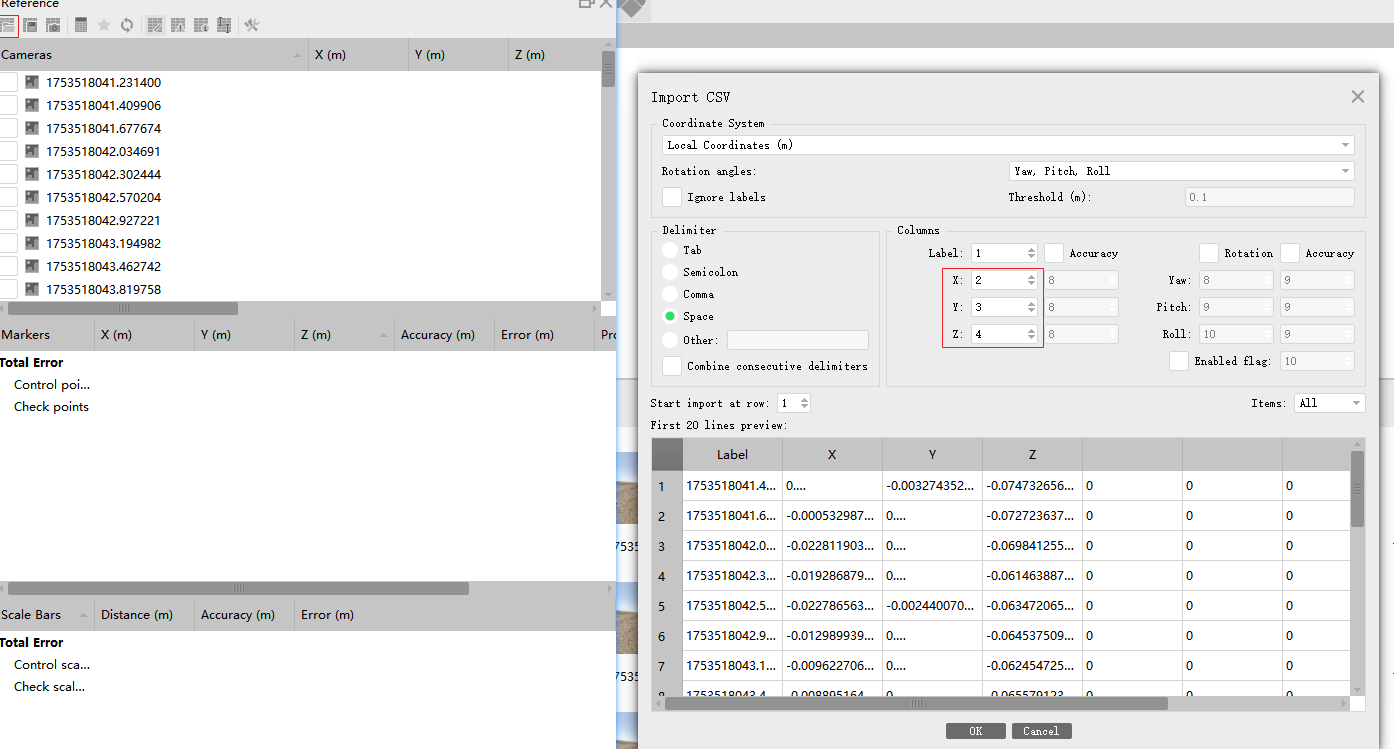Click the Start import at row field
This screenshot has height=749, width=1394.
point(787,403)
